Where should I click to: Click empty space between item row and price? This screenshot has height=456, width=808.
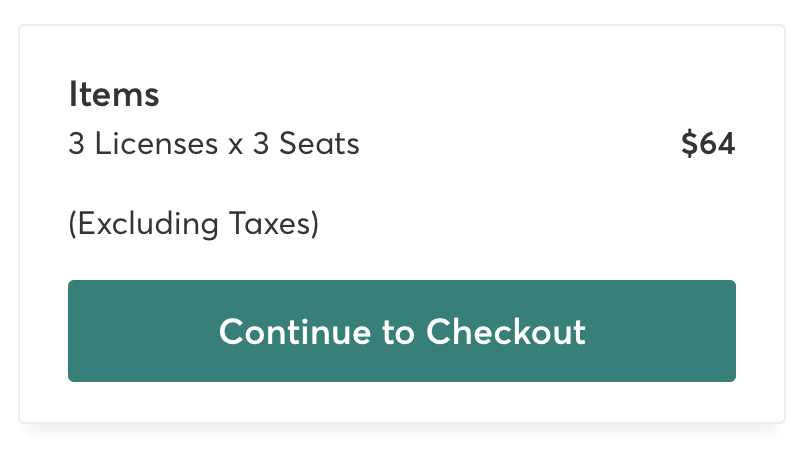[x=520, y=143]
